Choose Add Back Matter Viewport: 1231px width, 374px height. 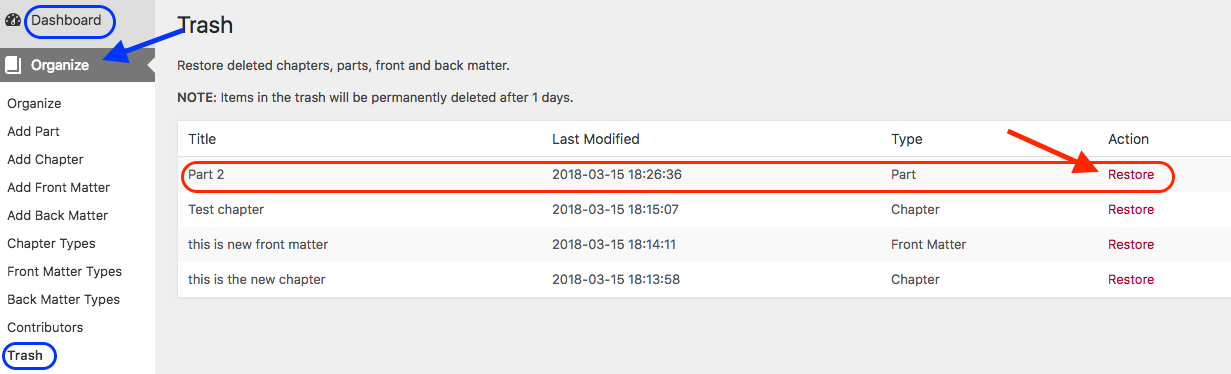(x=57, y=216)
